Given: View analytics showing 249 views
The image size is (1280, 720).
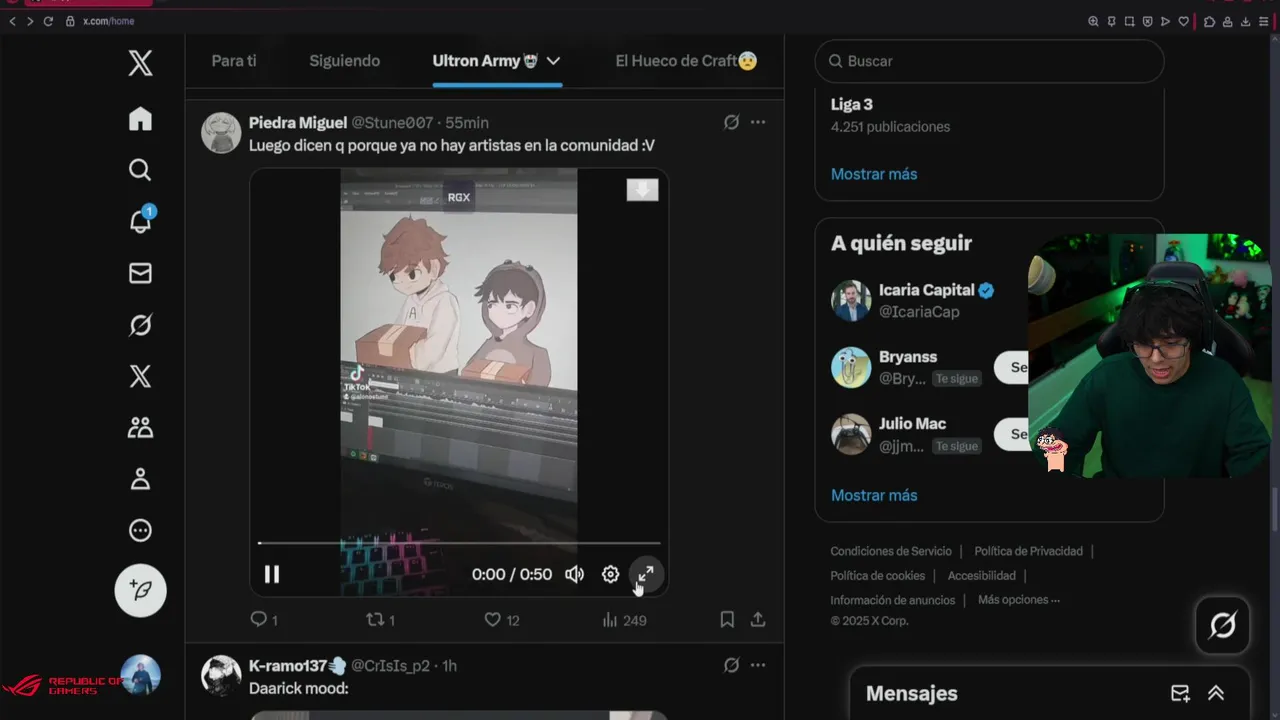Looking at the screenshot, I should [624, 620].
